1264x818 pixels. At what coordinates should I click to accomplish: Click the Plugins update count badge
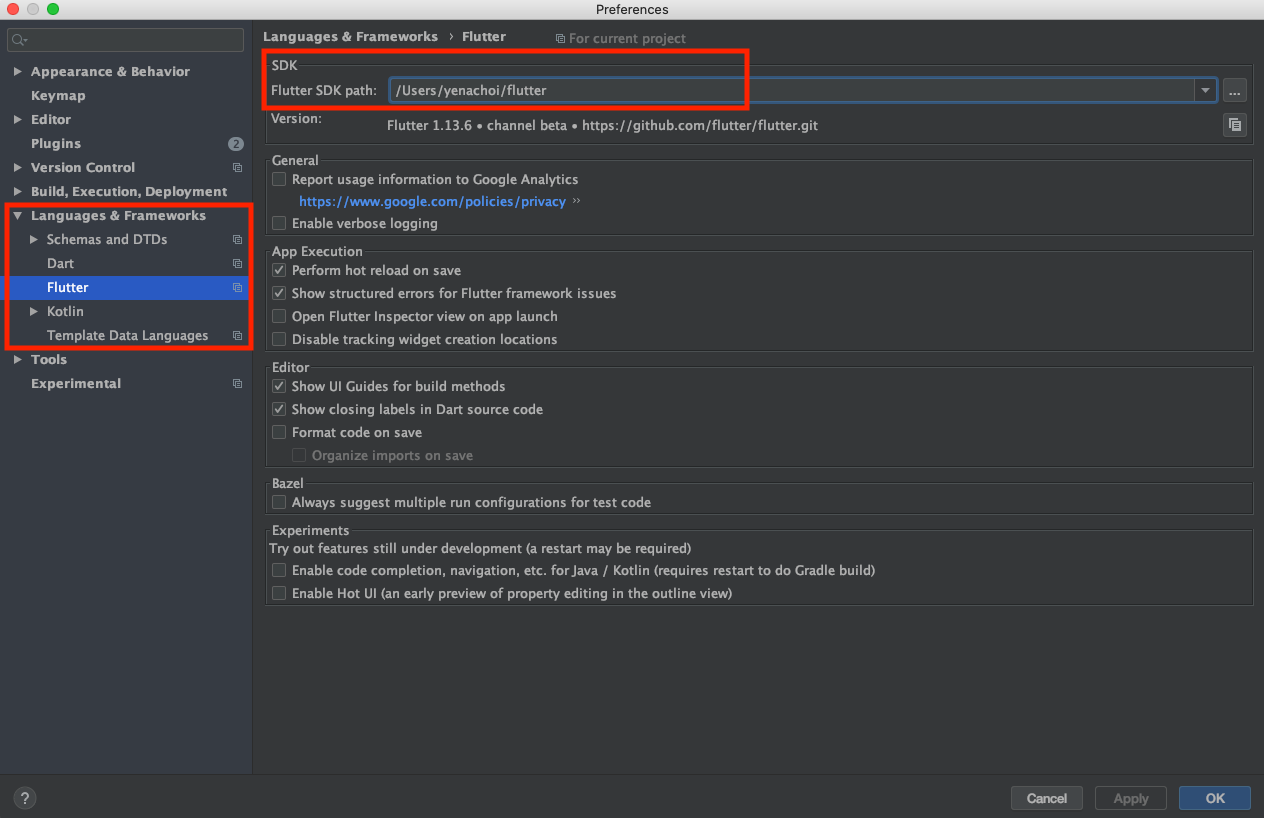click(x=236, y=144)
